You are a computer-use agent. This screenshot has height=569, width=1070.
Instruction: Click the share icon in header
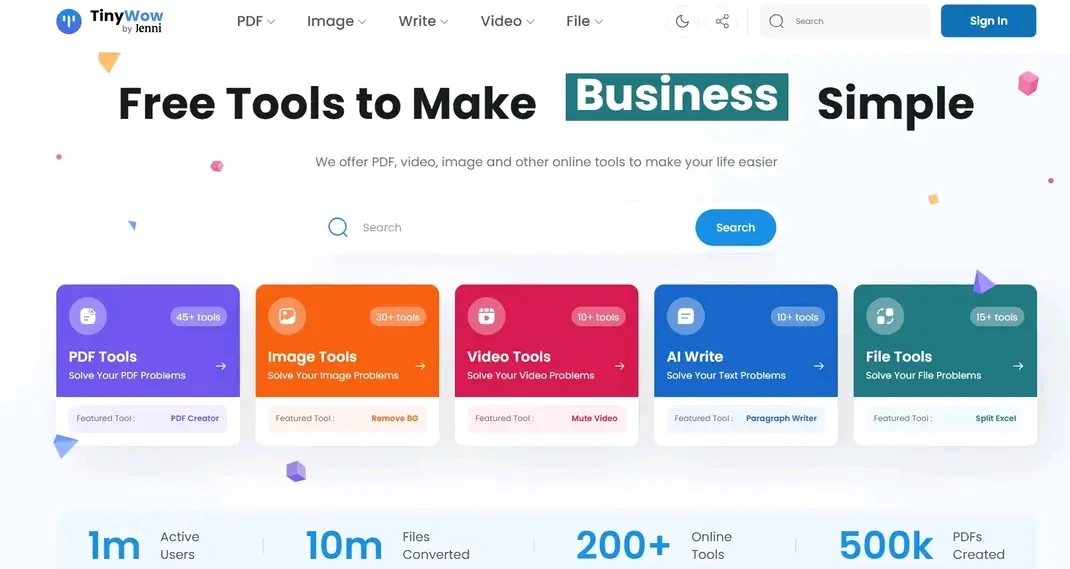click(x=722, y=21)
